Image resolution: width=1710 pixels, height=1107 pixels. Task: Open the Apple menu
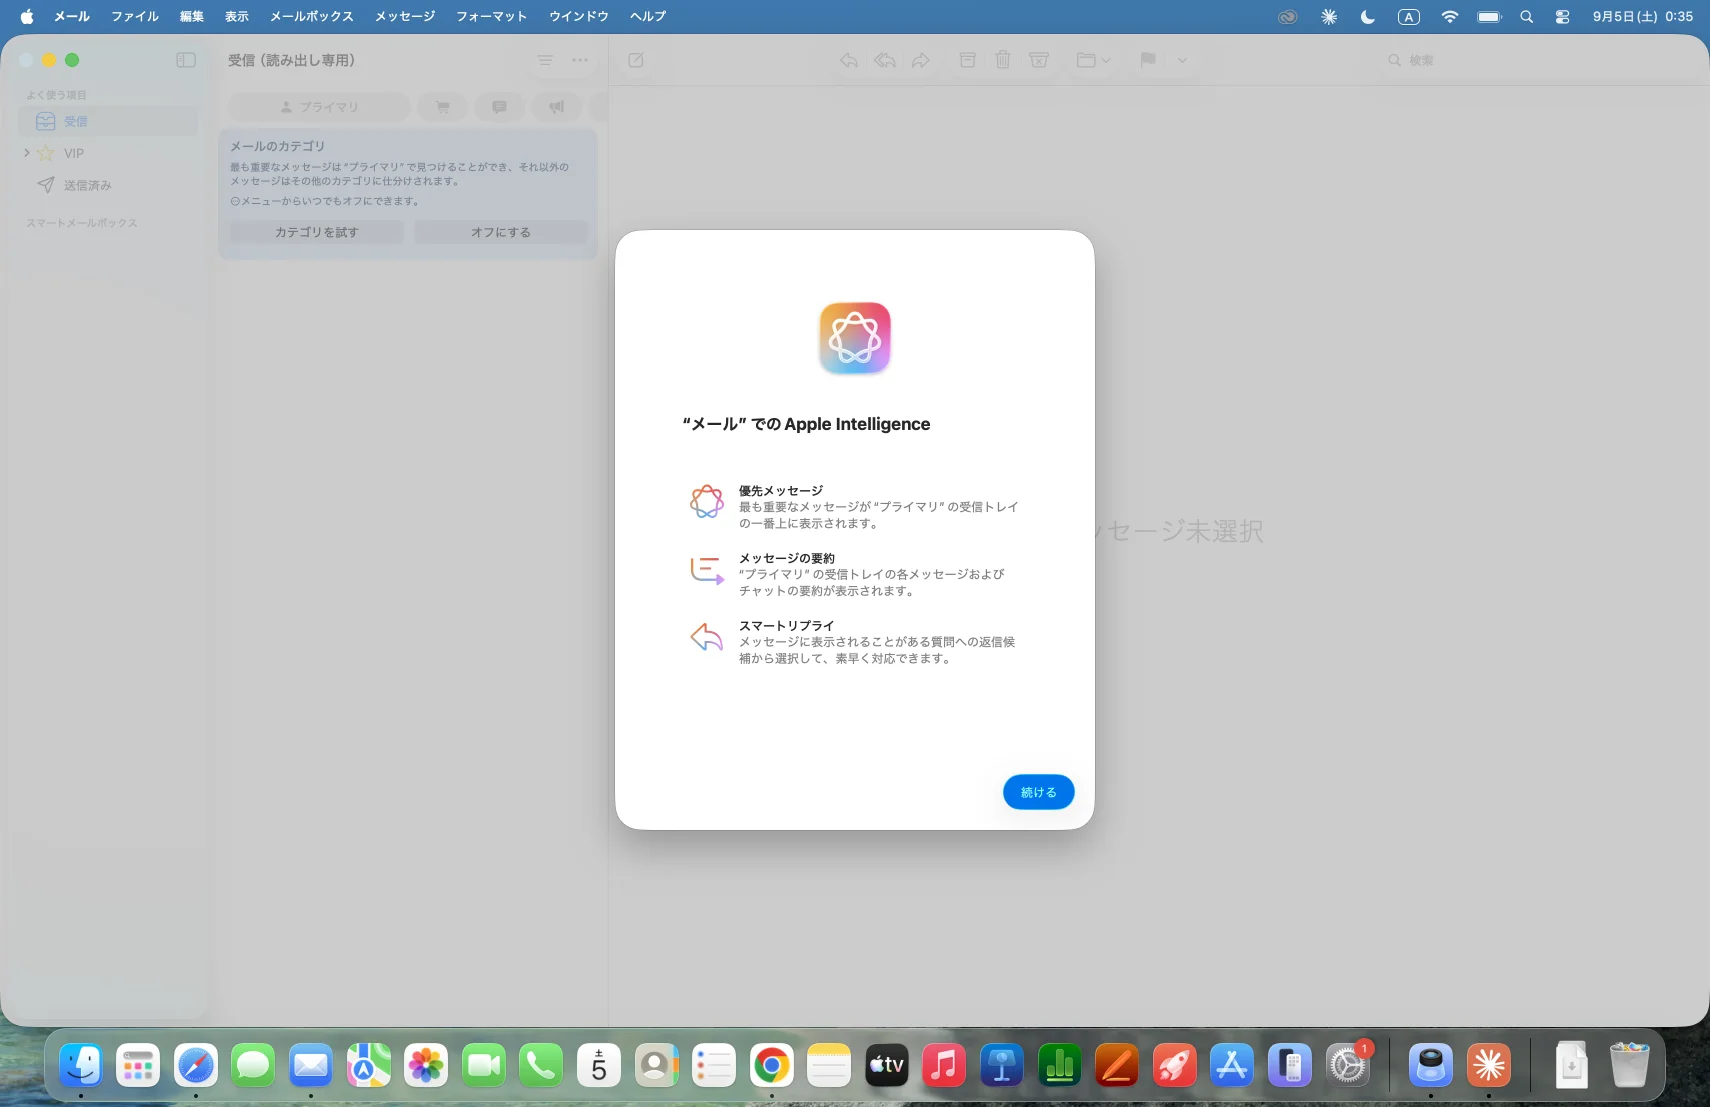click(x=27, y=16)
